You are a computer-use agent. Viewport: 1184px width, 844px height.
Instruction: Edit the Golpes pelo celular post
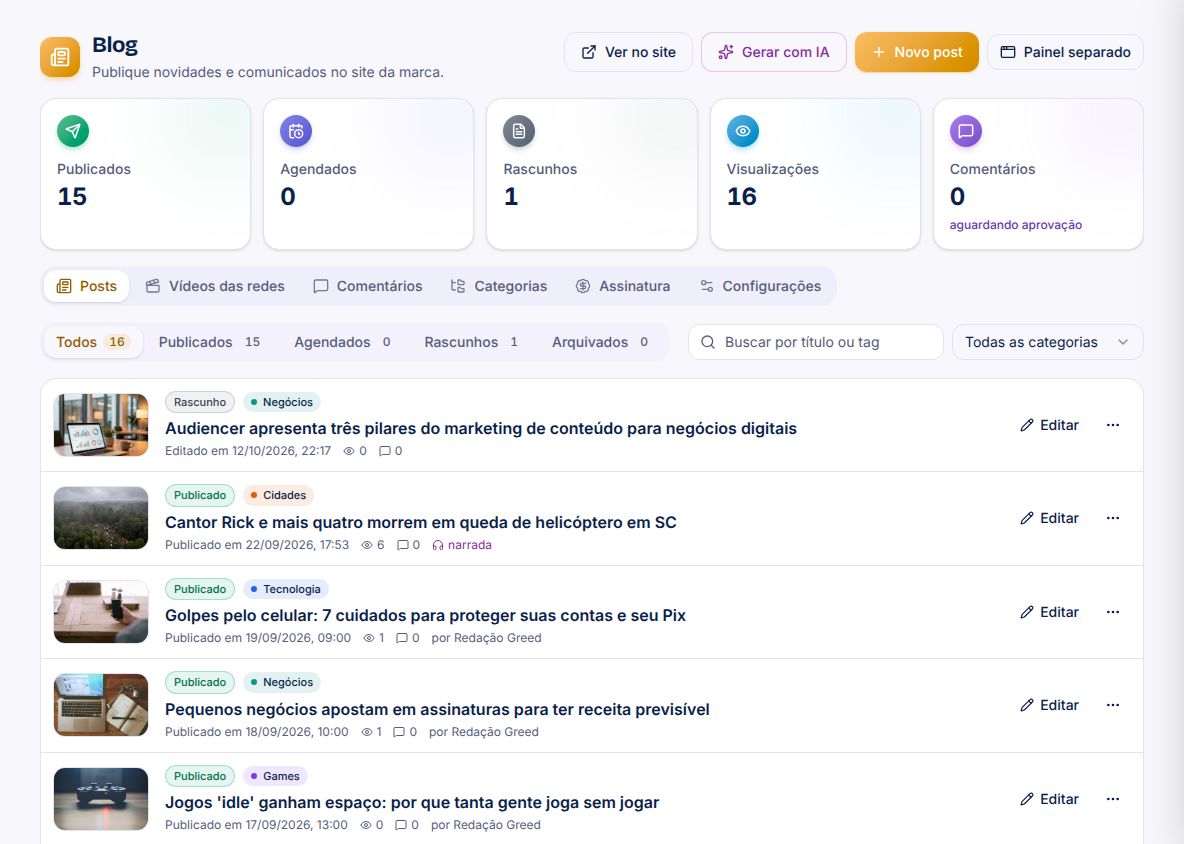tap(1049, 611)
